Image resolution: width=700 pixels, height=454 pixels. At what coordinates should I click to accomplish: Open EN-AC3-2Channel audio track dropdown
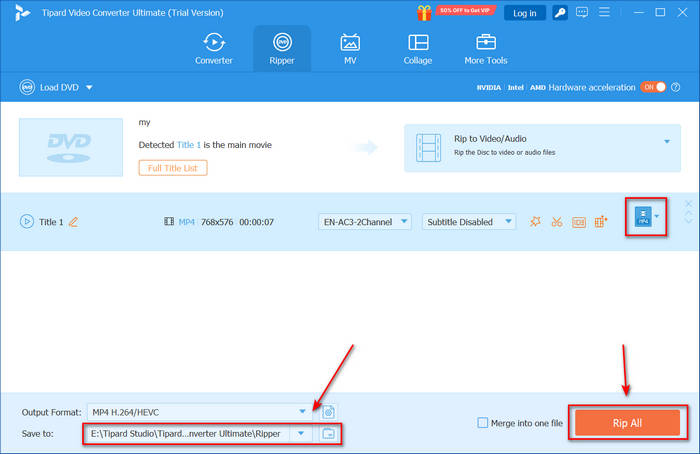point(365,222)
